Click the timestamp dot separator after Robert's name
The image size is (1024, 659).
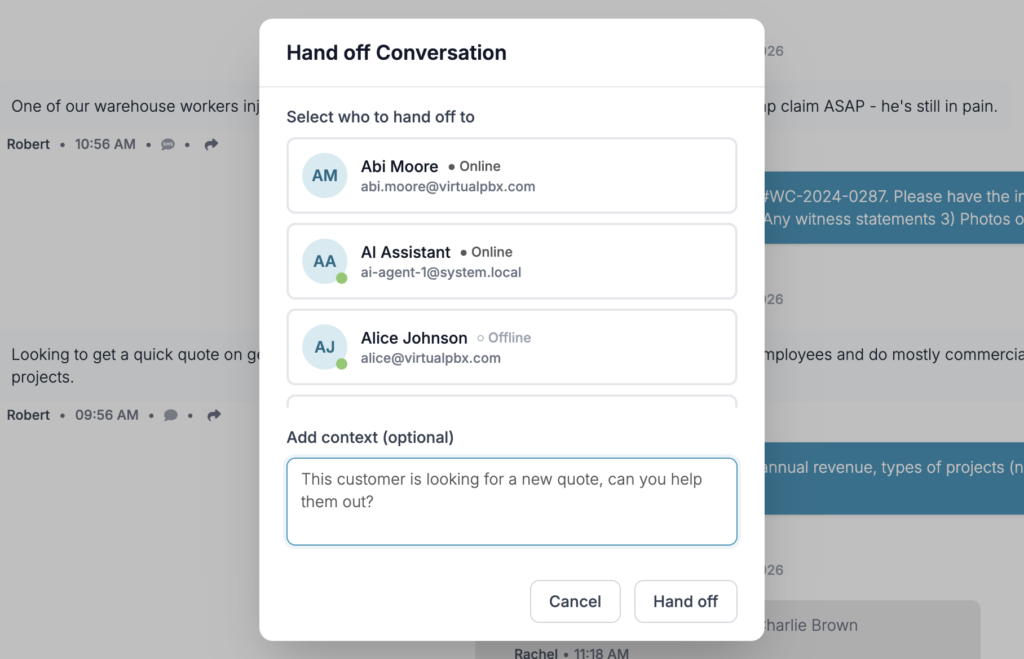tap(62, 144)
